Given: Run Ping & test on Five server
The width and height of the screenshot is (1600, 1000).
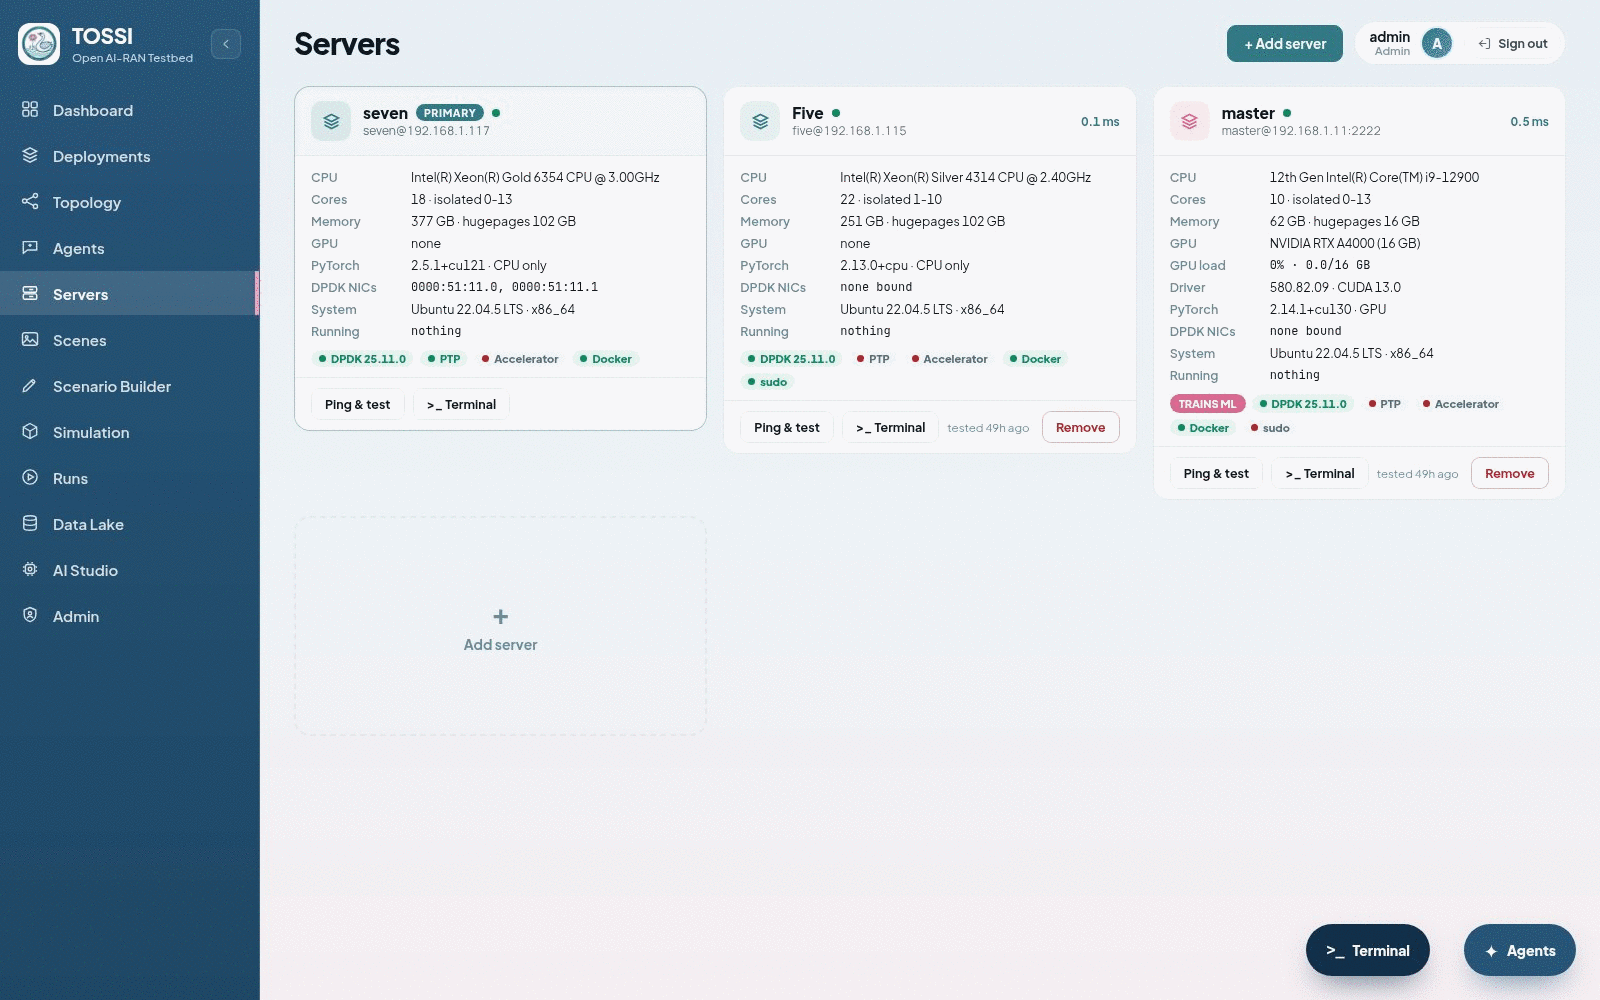Looking at the screenshot, I should coord(787,428).
